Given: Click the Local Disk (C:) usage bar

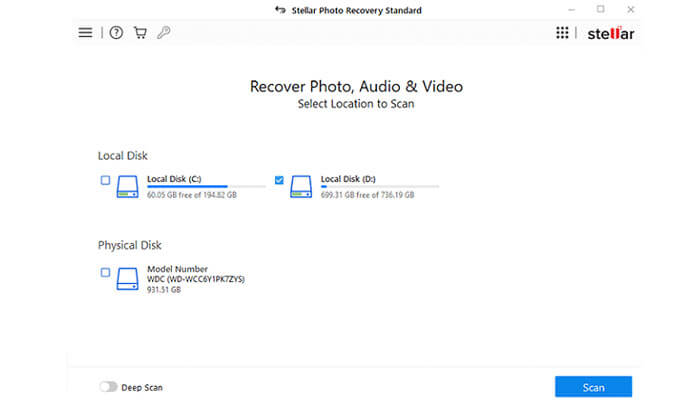Looking at the screenshot, I should pos(206,187).
